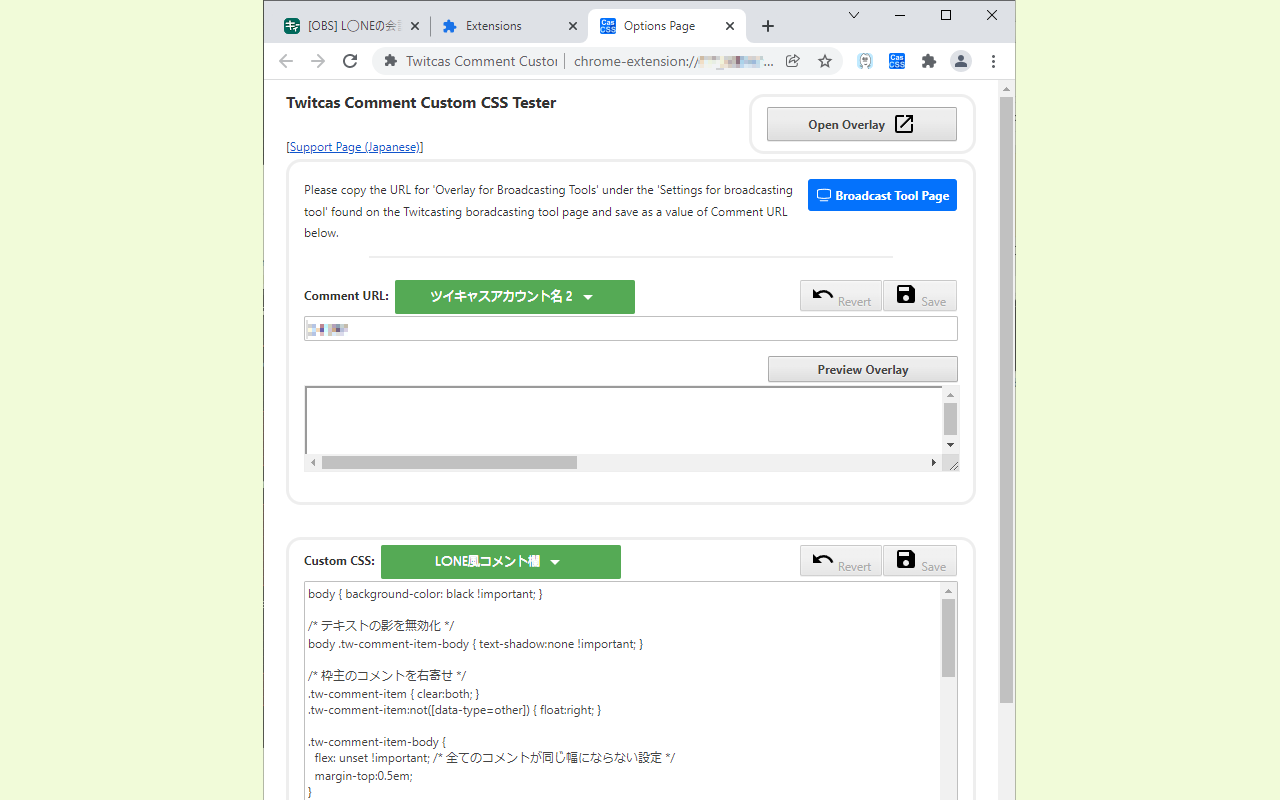
Task: Minimize the Chrome window
Action: pos(900,15)
